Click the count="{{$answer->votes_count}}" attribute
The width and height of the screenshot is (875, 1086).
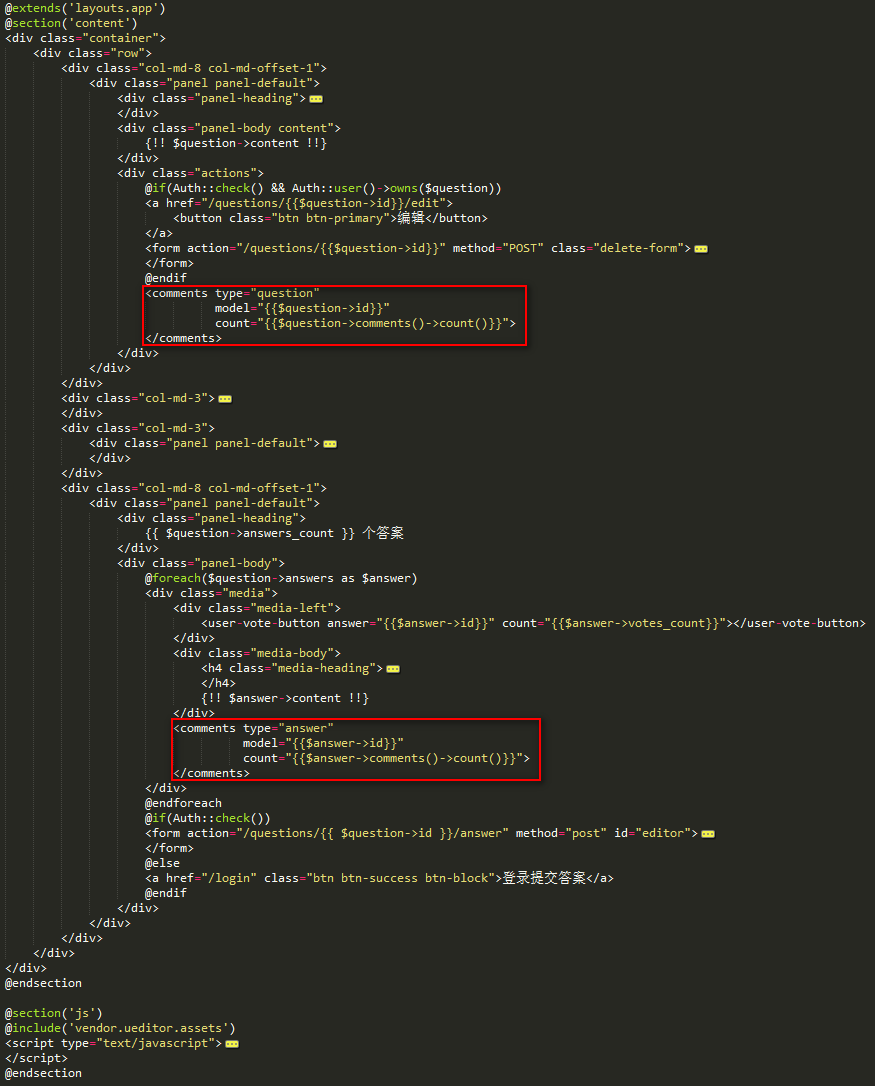point(614,623)
